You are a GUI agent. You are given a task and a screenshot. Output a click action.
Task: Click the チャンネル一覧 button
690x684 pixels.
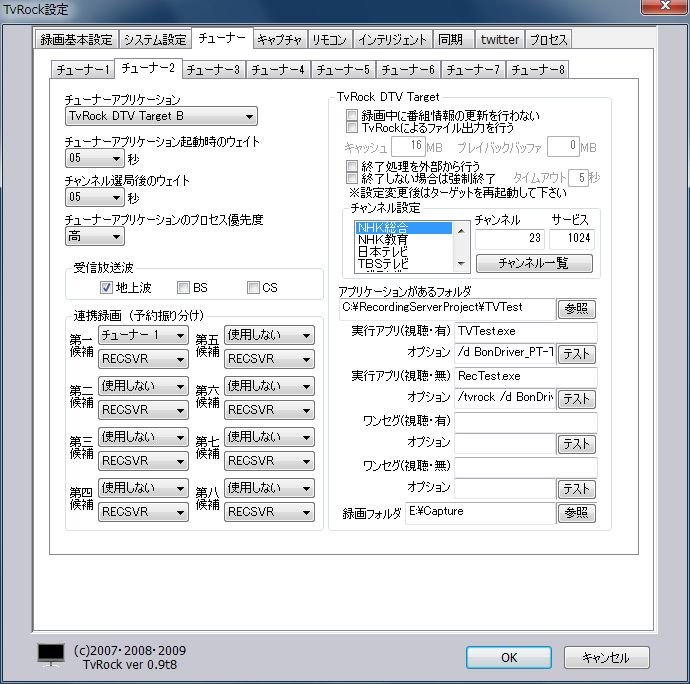pyautogui.click(x=534, y=263)
